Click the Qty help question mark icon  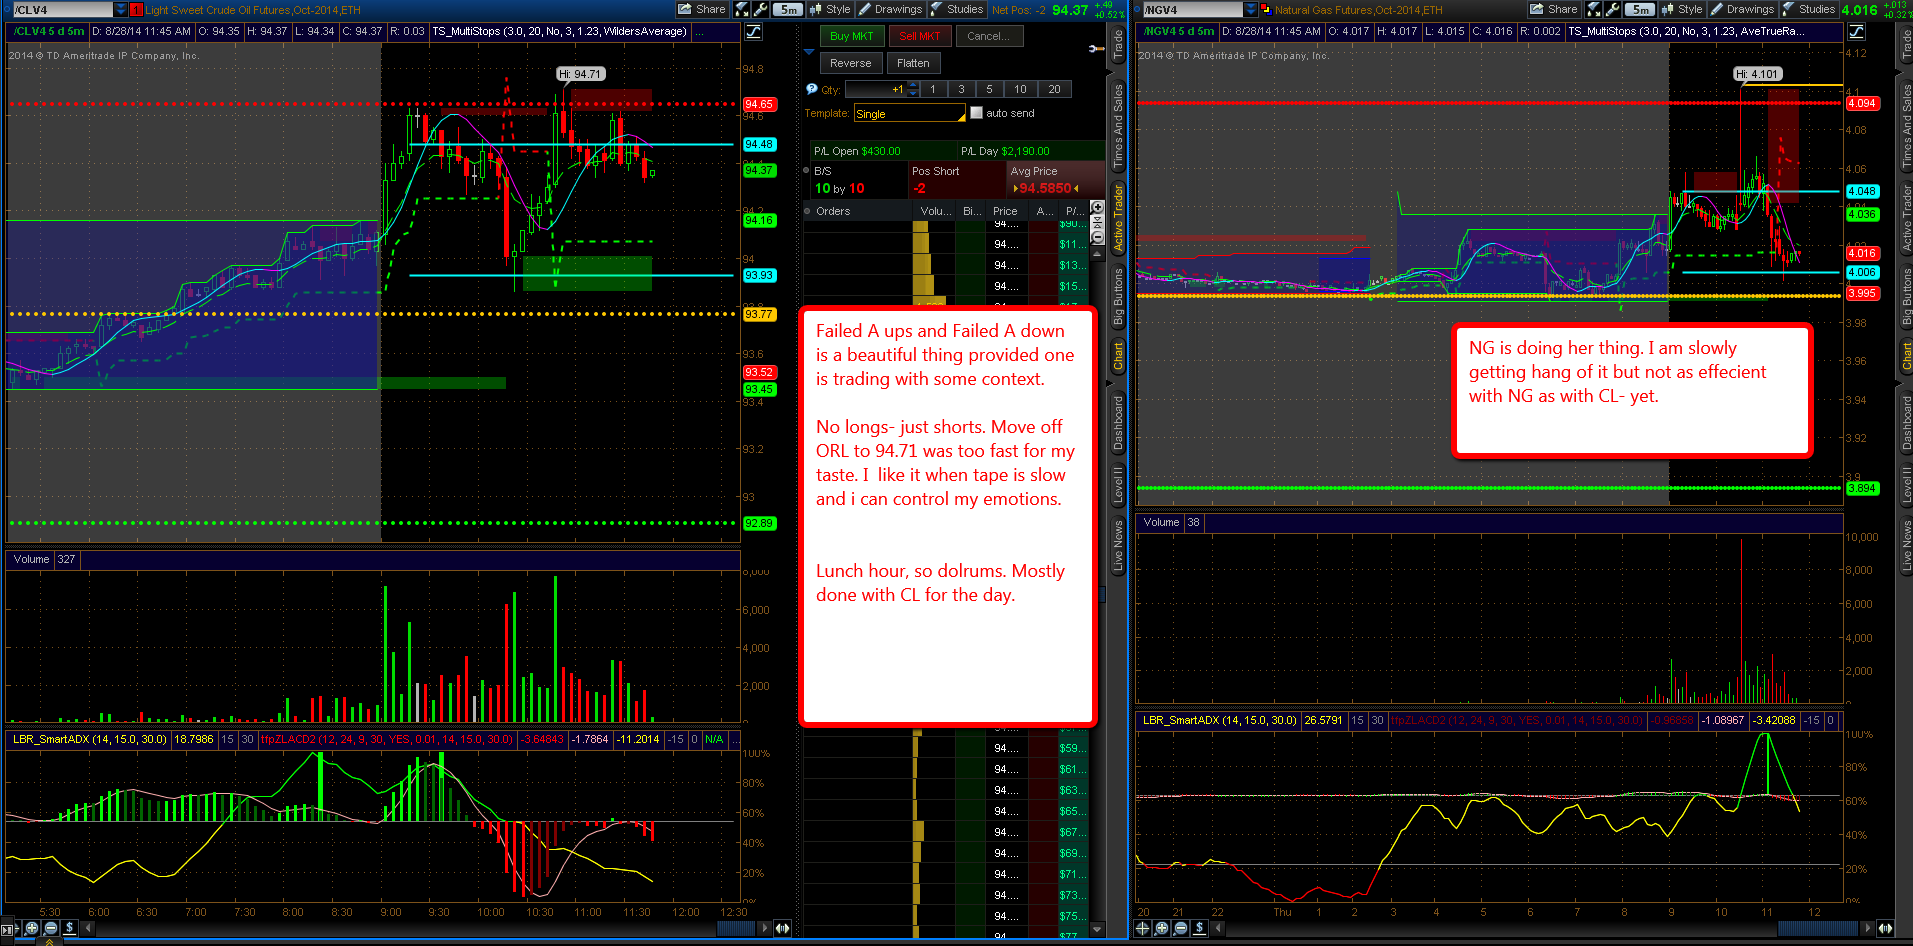tap(812, 89)
